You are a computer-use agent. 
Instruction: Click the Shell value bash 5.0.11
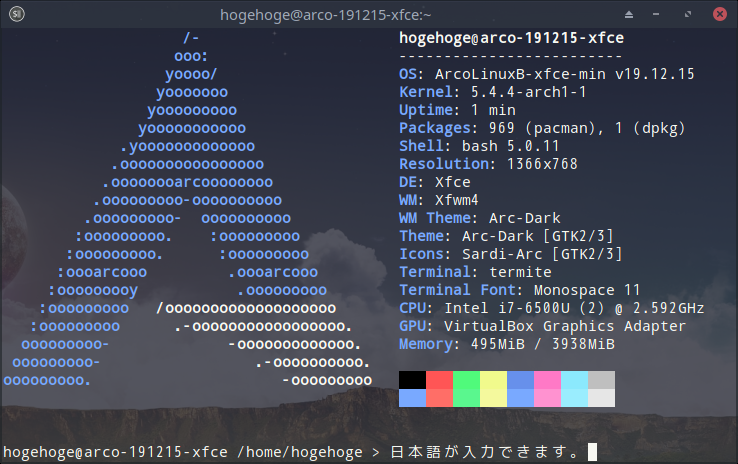[x=511, y=146]
